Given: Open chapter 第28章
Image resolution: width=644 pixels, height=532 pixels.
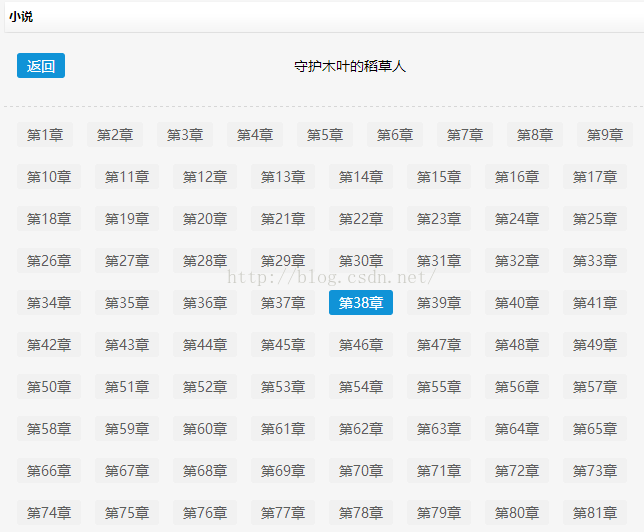Looking at the screenshot, I should click(x=205, y=260).
